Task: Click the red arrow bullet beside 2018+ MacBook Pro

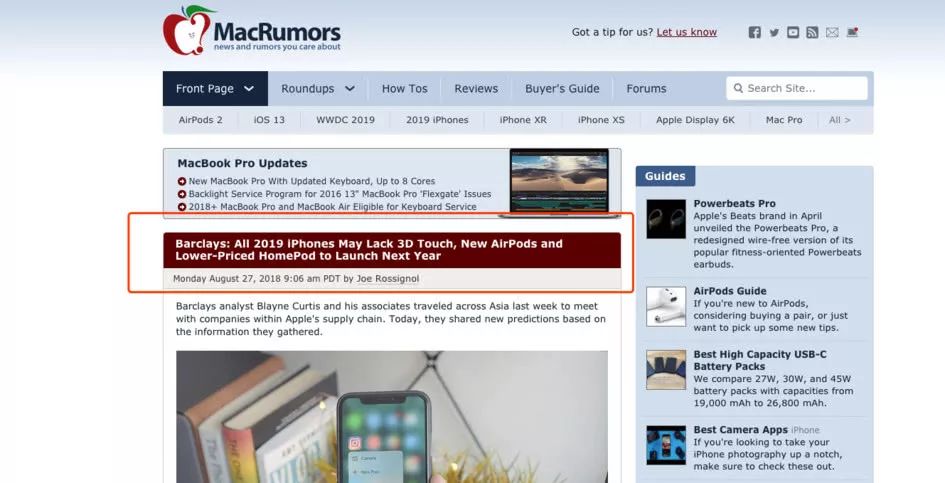Action: tap(181, 207)
